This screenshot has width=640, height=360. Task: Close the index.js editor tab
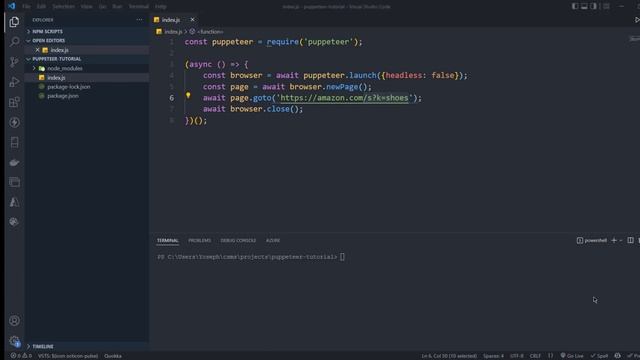tap(192, 20)
